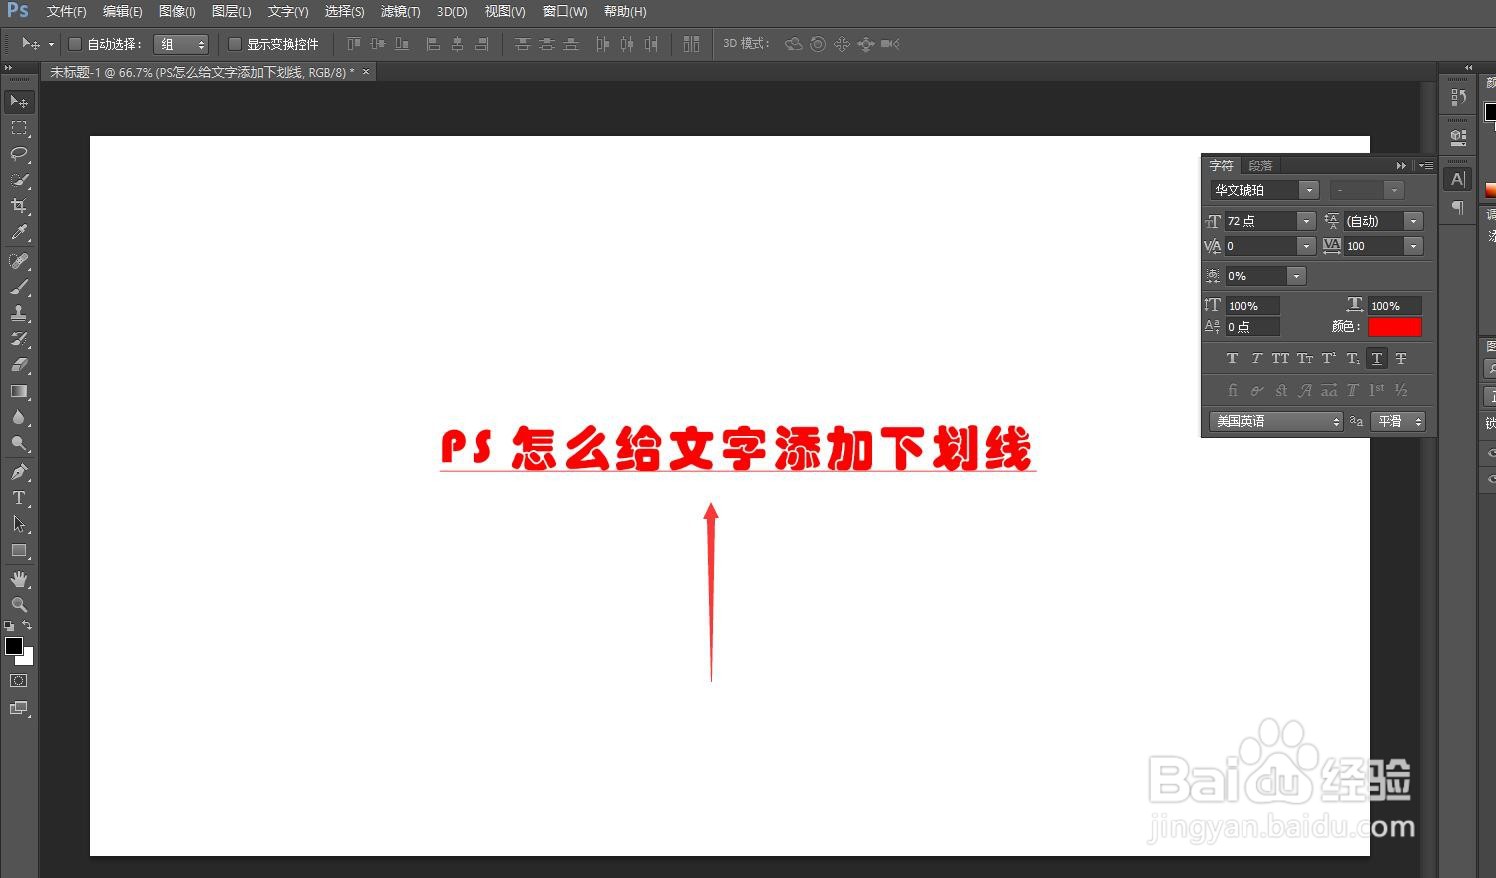This screenshot has width=1496, height=878.
Task: Select the Zoom tool
Action: click(x=18, y=604)
